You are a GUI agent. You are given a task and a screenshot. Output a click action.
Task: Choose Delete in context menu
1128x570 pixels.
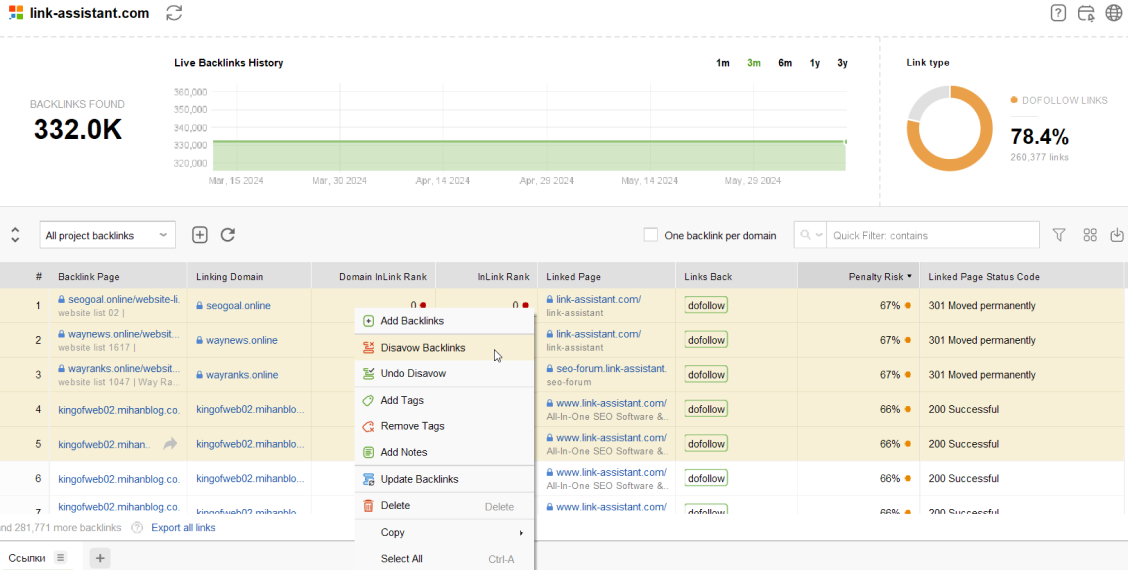click(x=445, y=506)
